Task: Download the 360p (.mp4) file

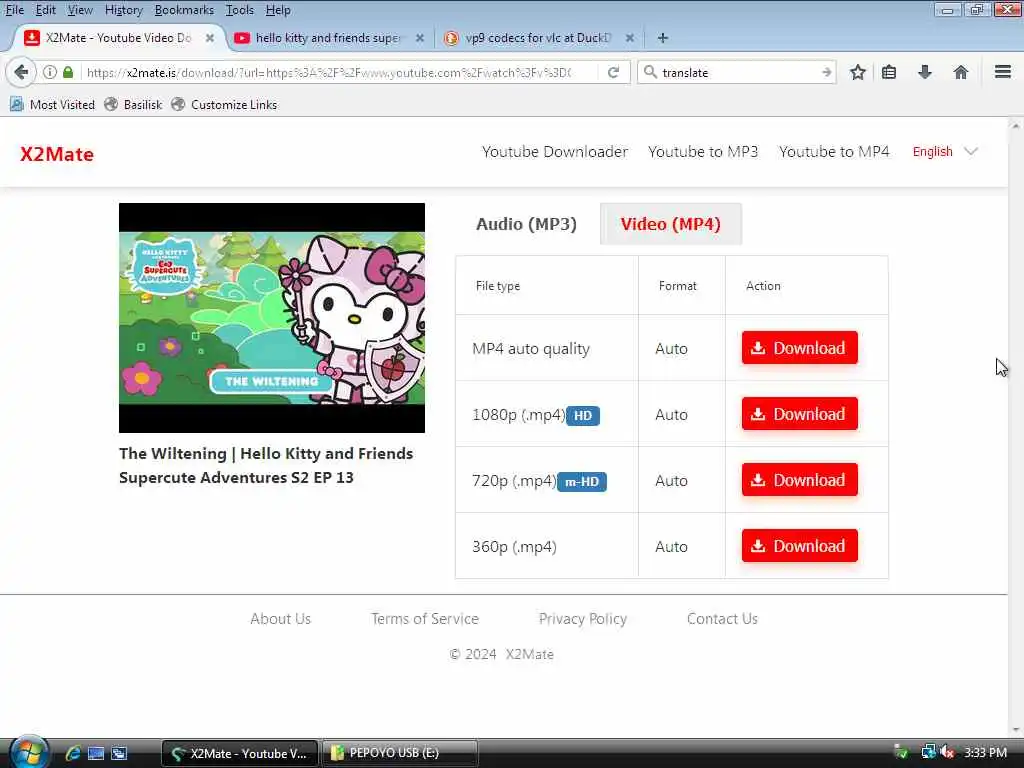Action: (x=799, y=545)
